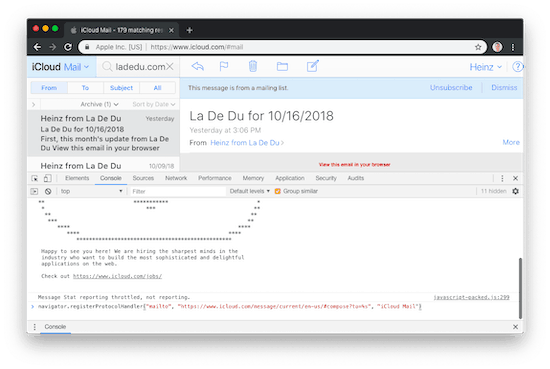
Task: Click the browser forward arrow
Action: click(x=53, y=47)
